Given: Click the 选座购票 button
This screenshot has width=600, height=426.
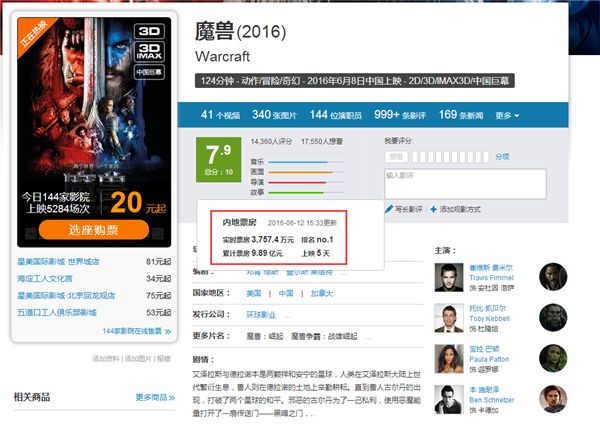Looking at the screenshot, I should coord(94,230).
